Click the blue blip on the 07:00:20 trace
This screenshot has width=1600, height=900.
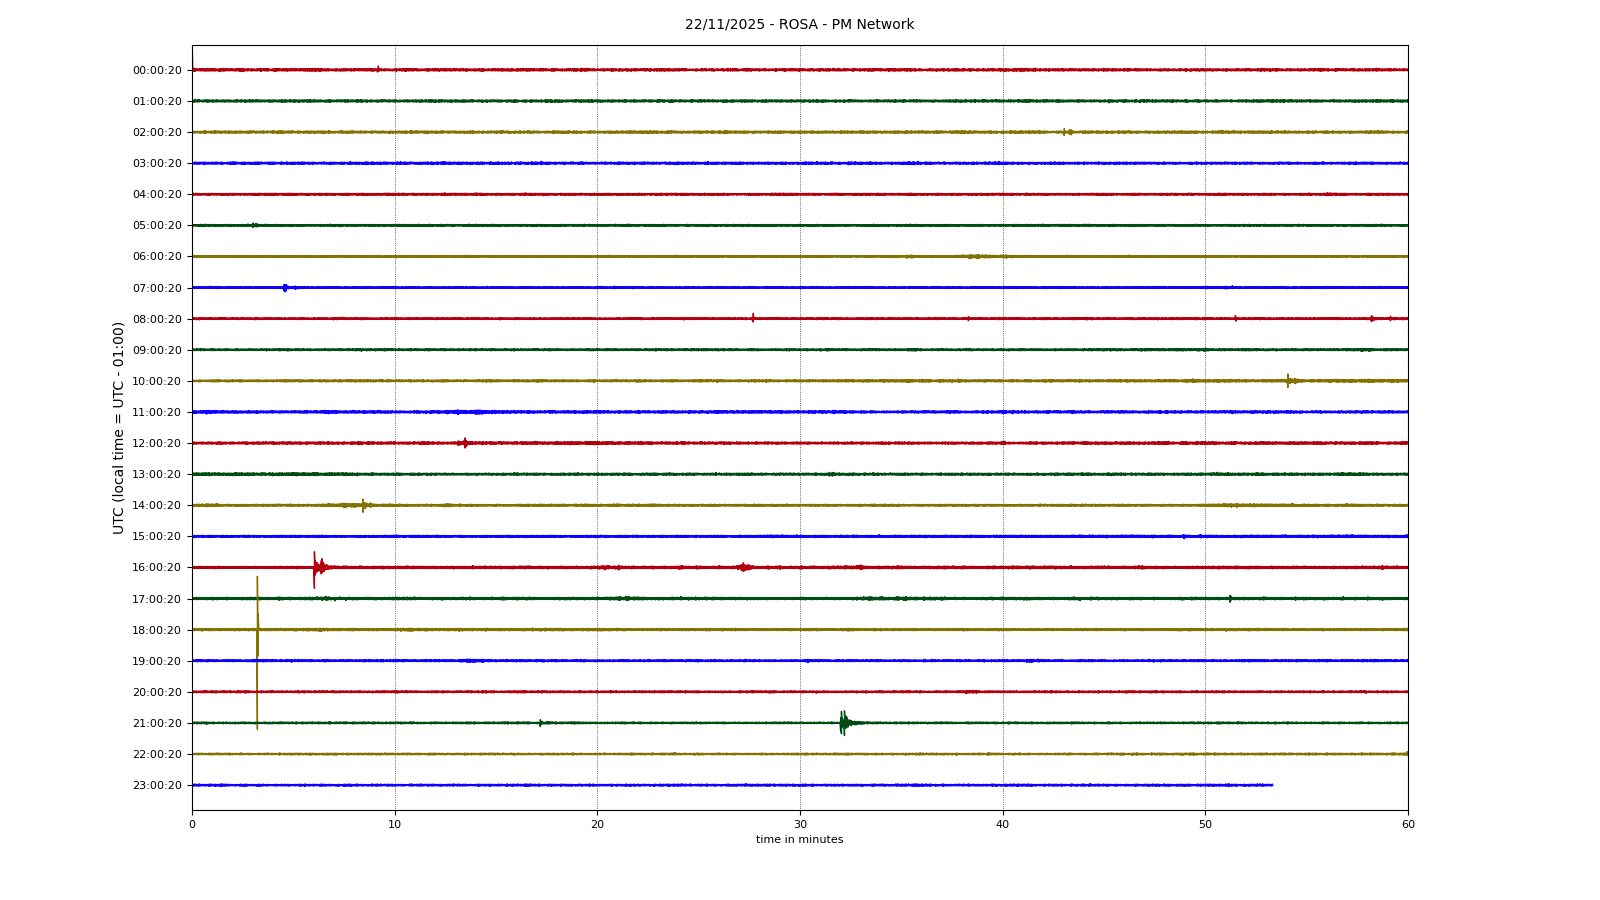[285, 288]
